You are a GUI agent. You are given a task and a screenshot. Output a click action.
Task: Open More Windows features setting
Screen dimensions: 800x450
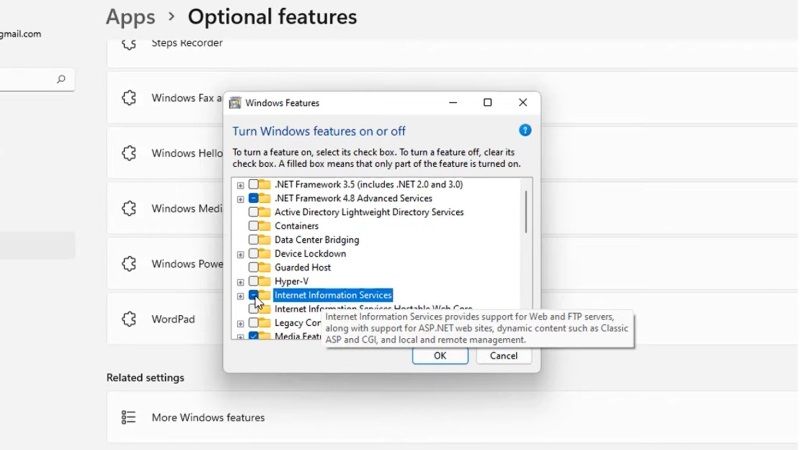click(x=452, y=417)
